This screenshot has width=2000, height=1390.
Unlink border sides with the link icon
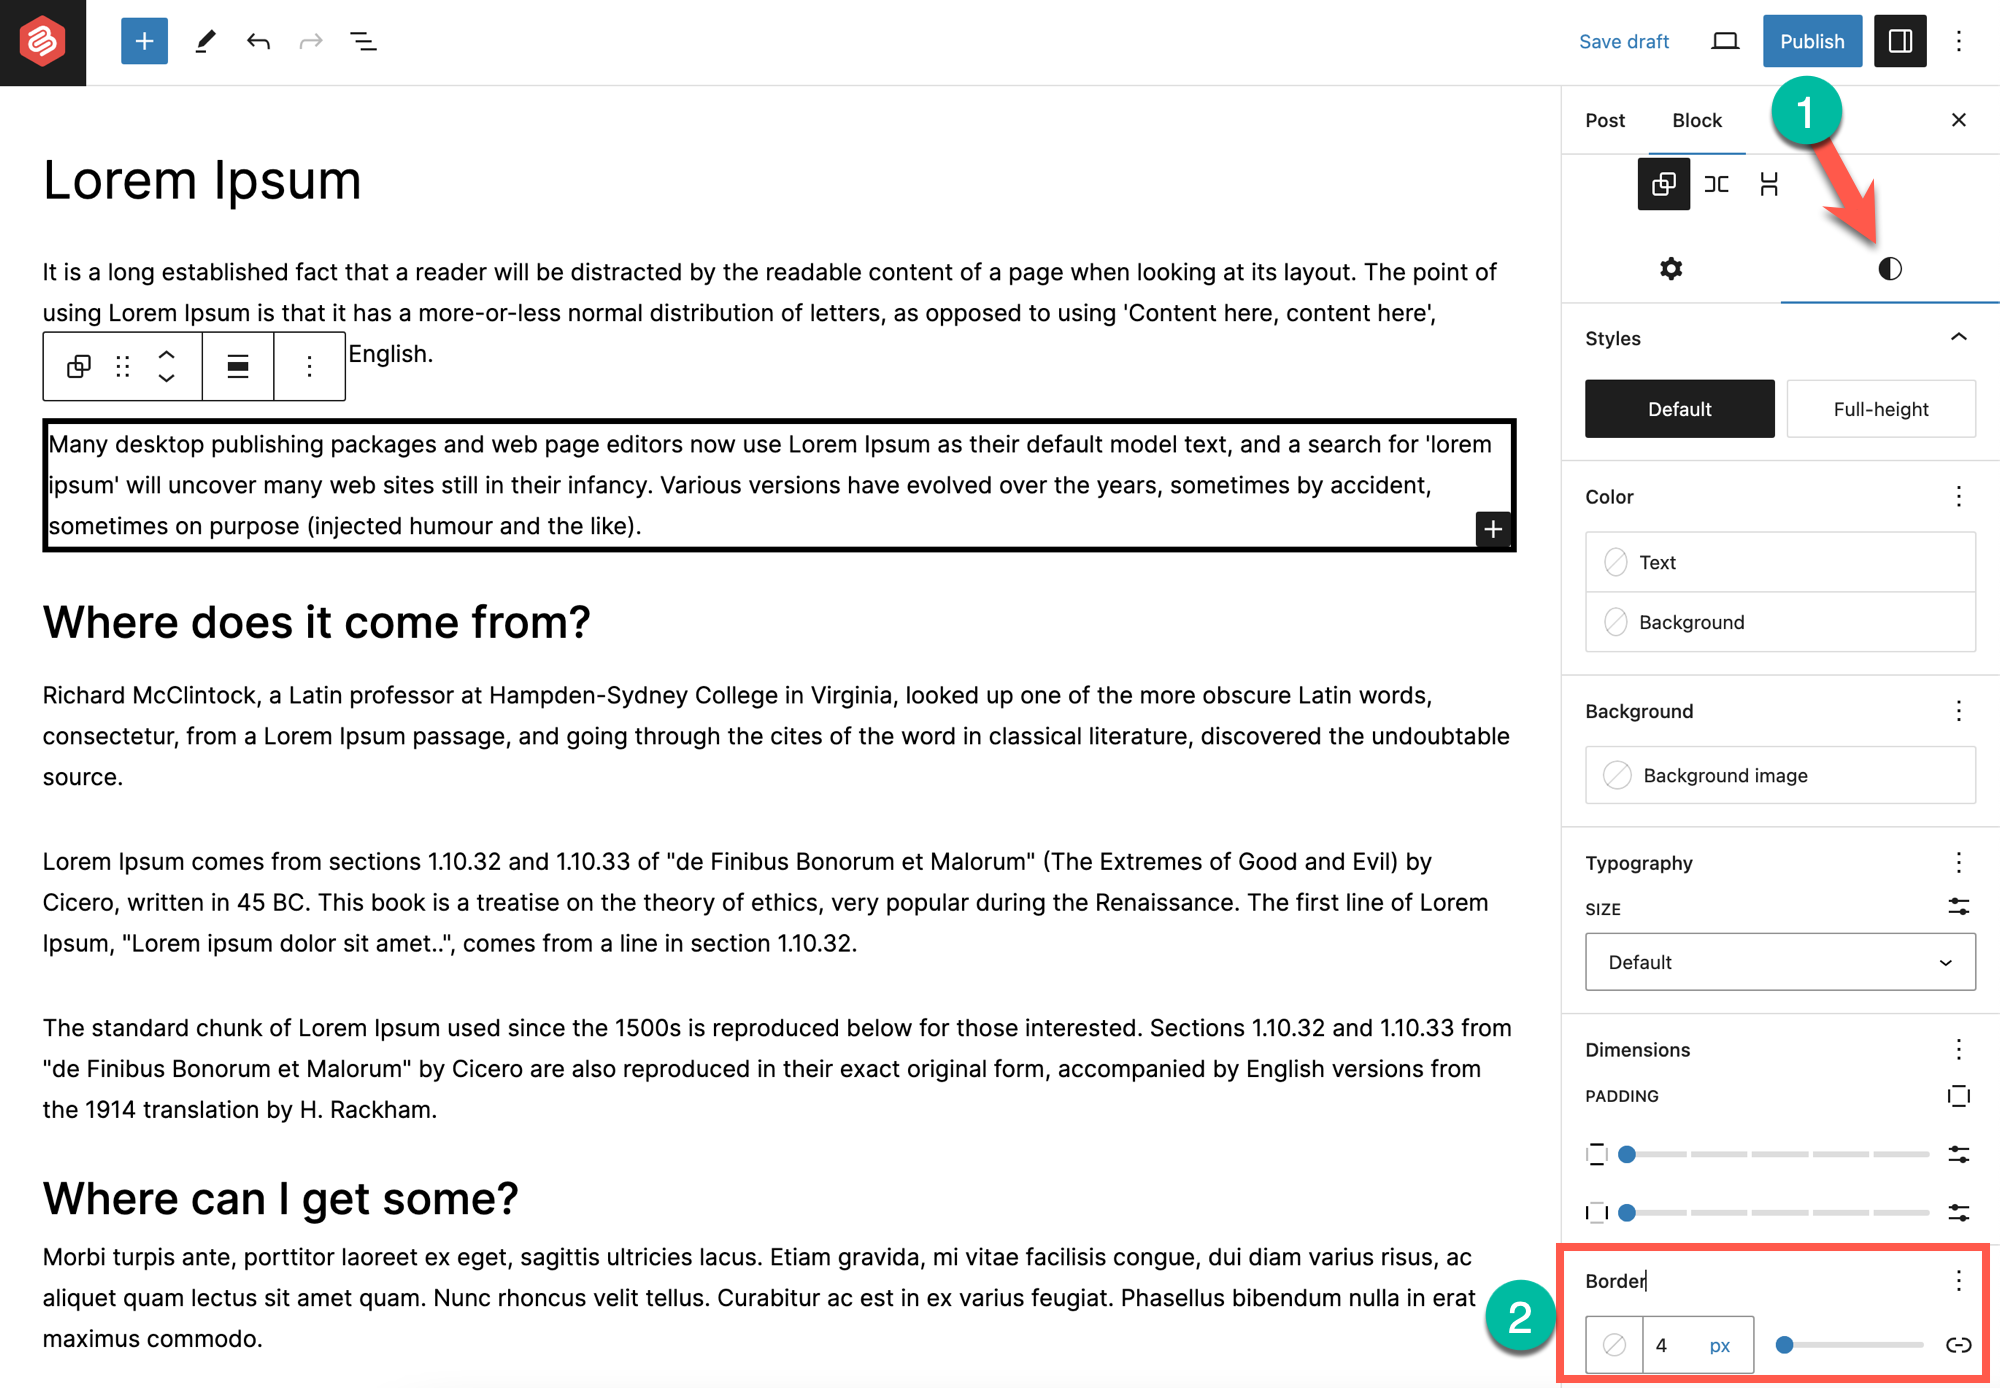click(x=1958, y=1345)
